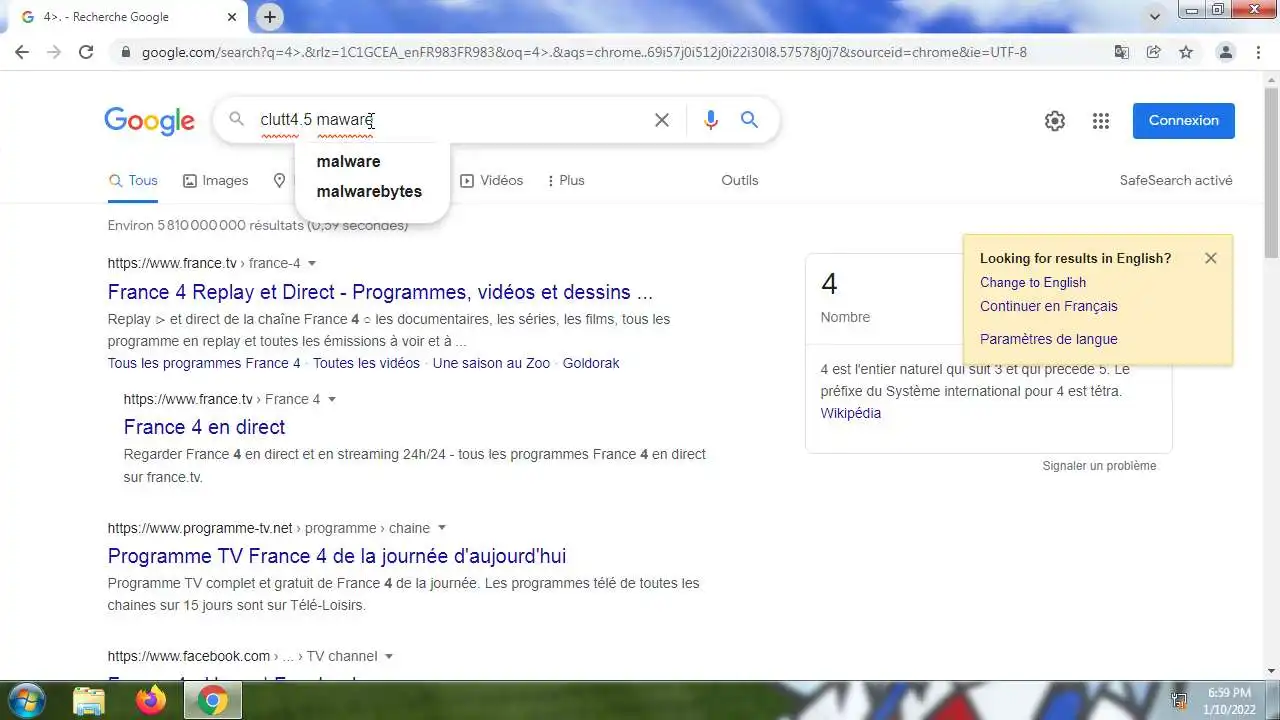Switch to the Vidéos tab
Screen dimensions: 1280x720
(x=491, y=180)
